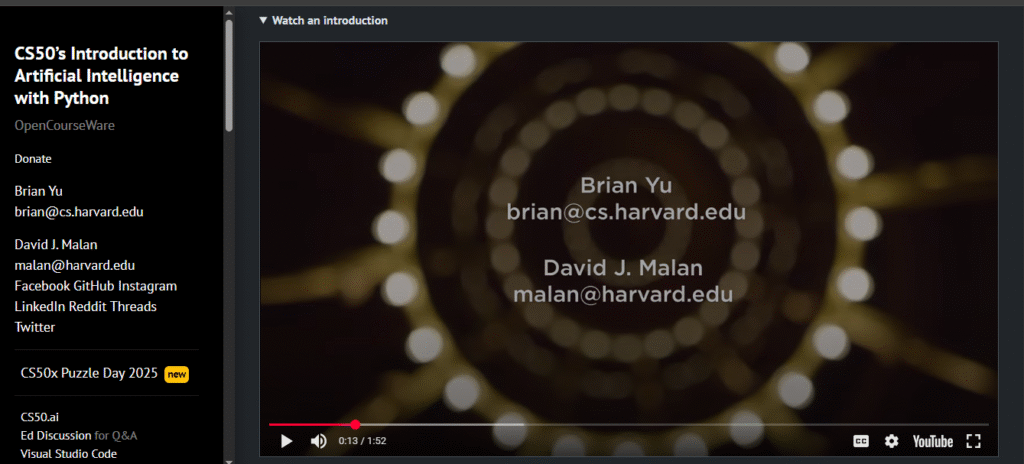Open CS50x Puzzle Day 2025

89,373
